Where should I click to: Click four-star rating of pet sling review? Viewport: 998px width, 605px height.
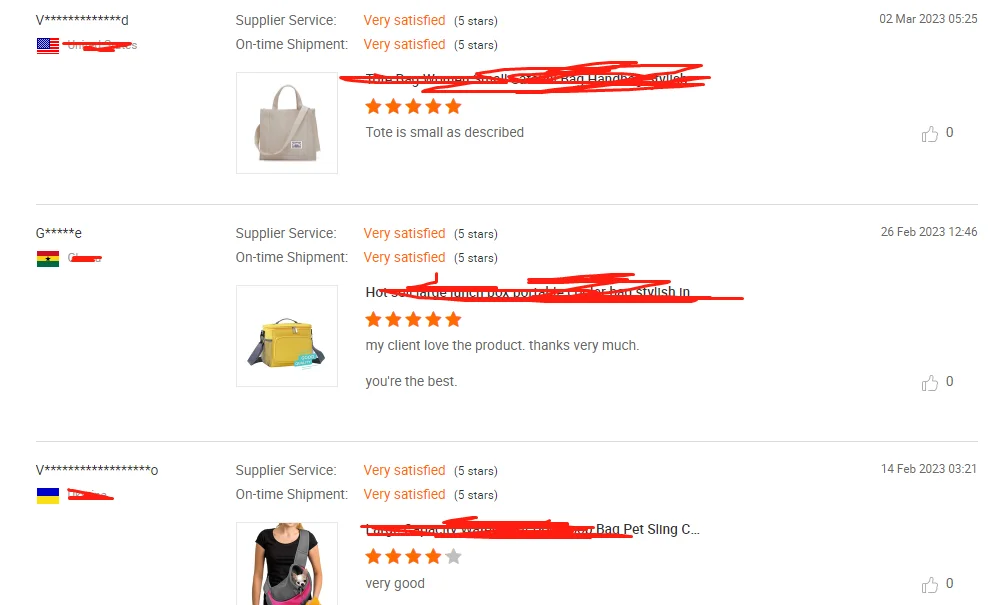pos(413,557)
